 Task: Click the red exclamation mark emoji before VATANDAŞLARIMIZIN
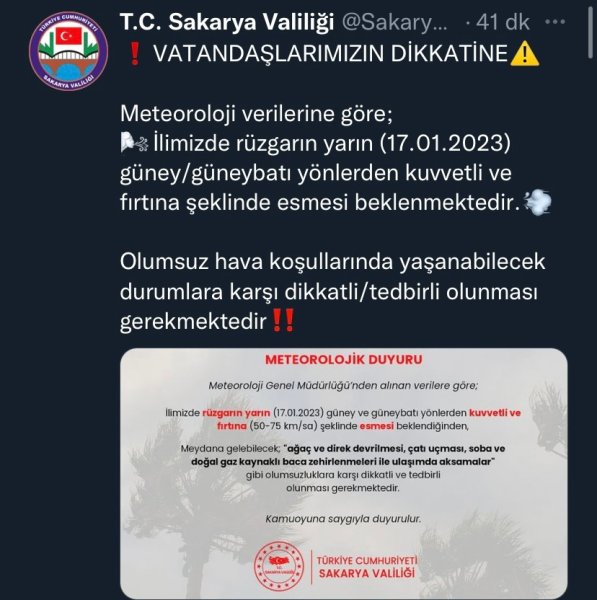(x=134, y=54)
